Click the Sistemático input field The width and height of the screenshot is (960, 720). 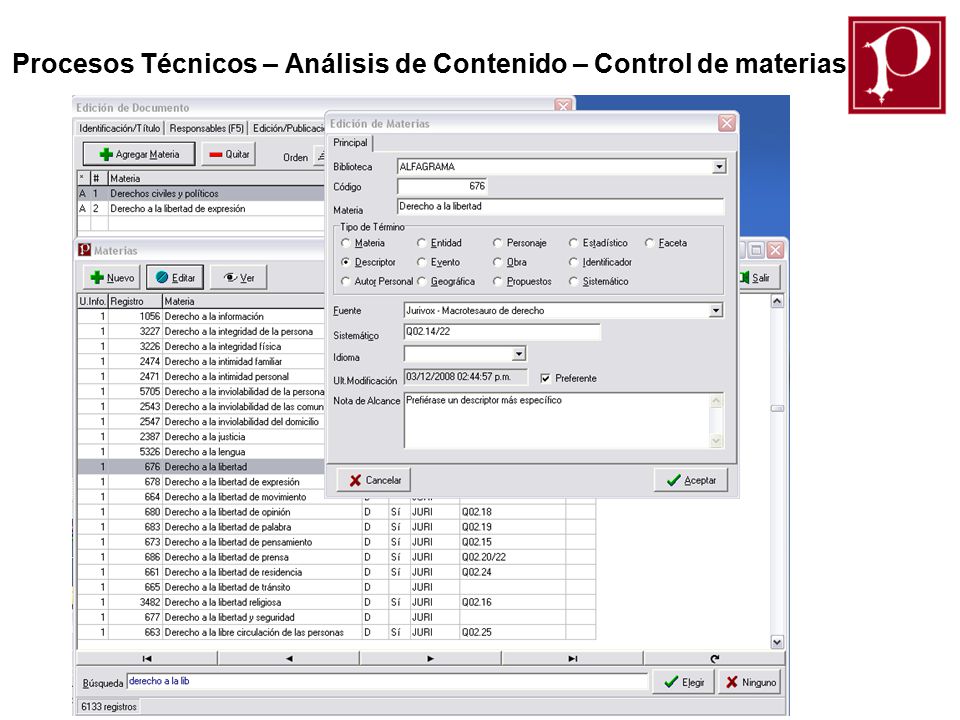click(502, 332)
